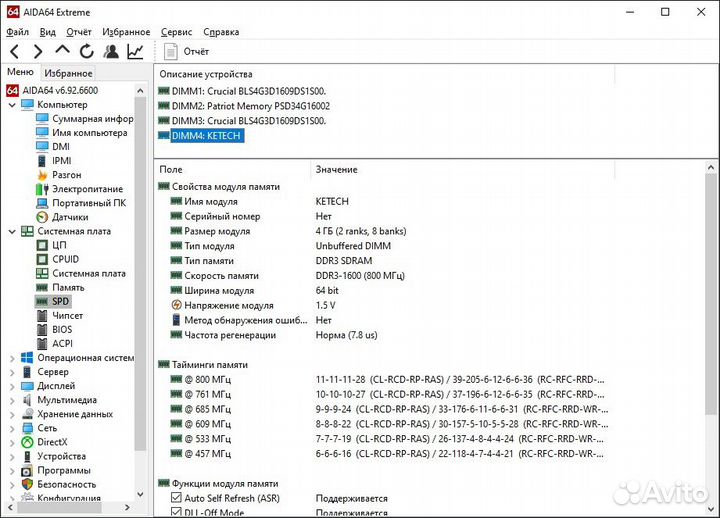Open the Сервис menu

(176, 32)
